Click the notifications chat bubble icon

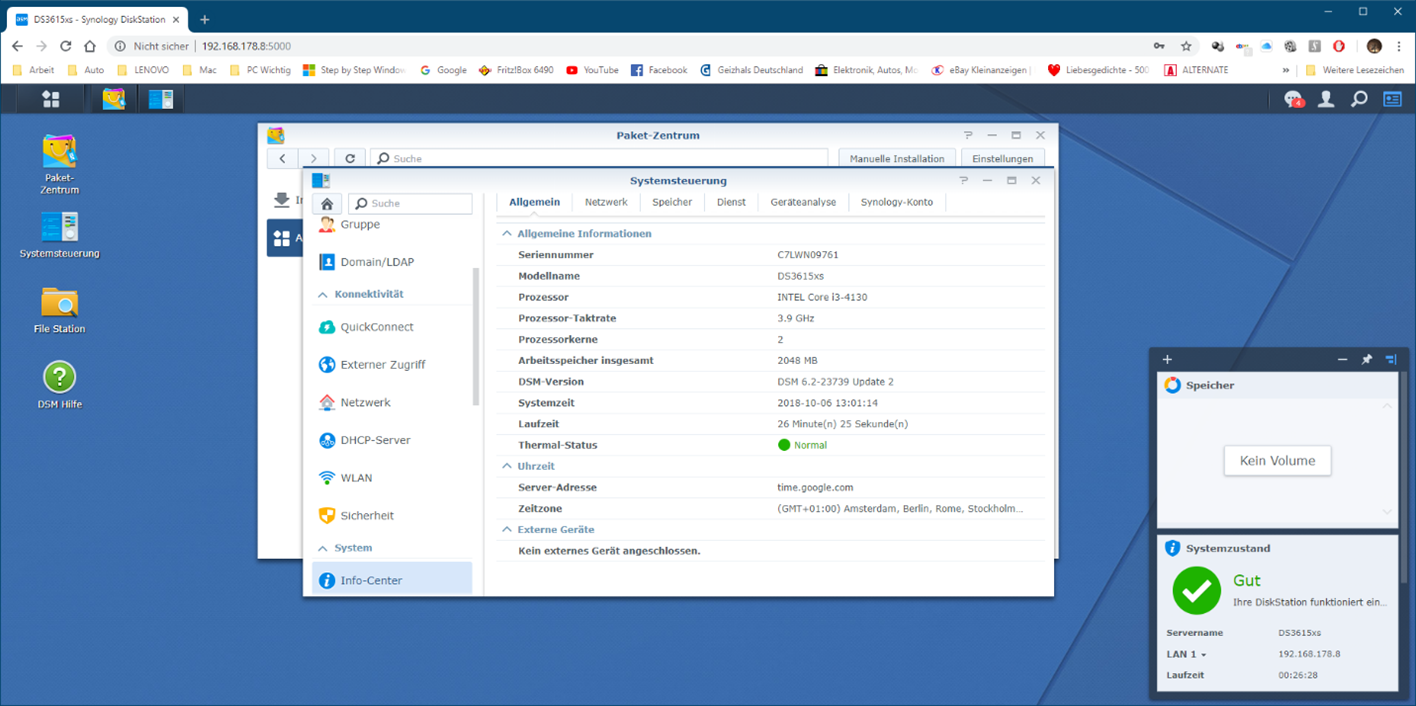coord(1293,99)
